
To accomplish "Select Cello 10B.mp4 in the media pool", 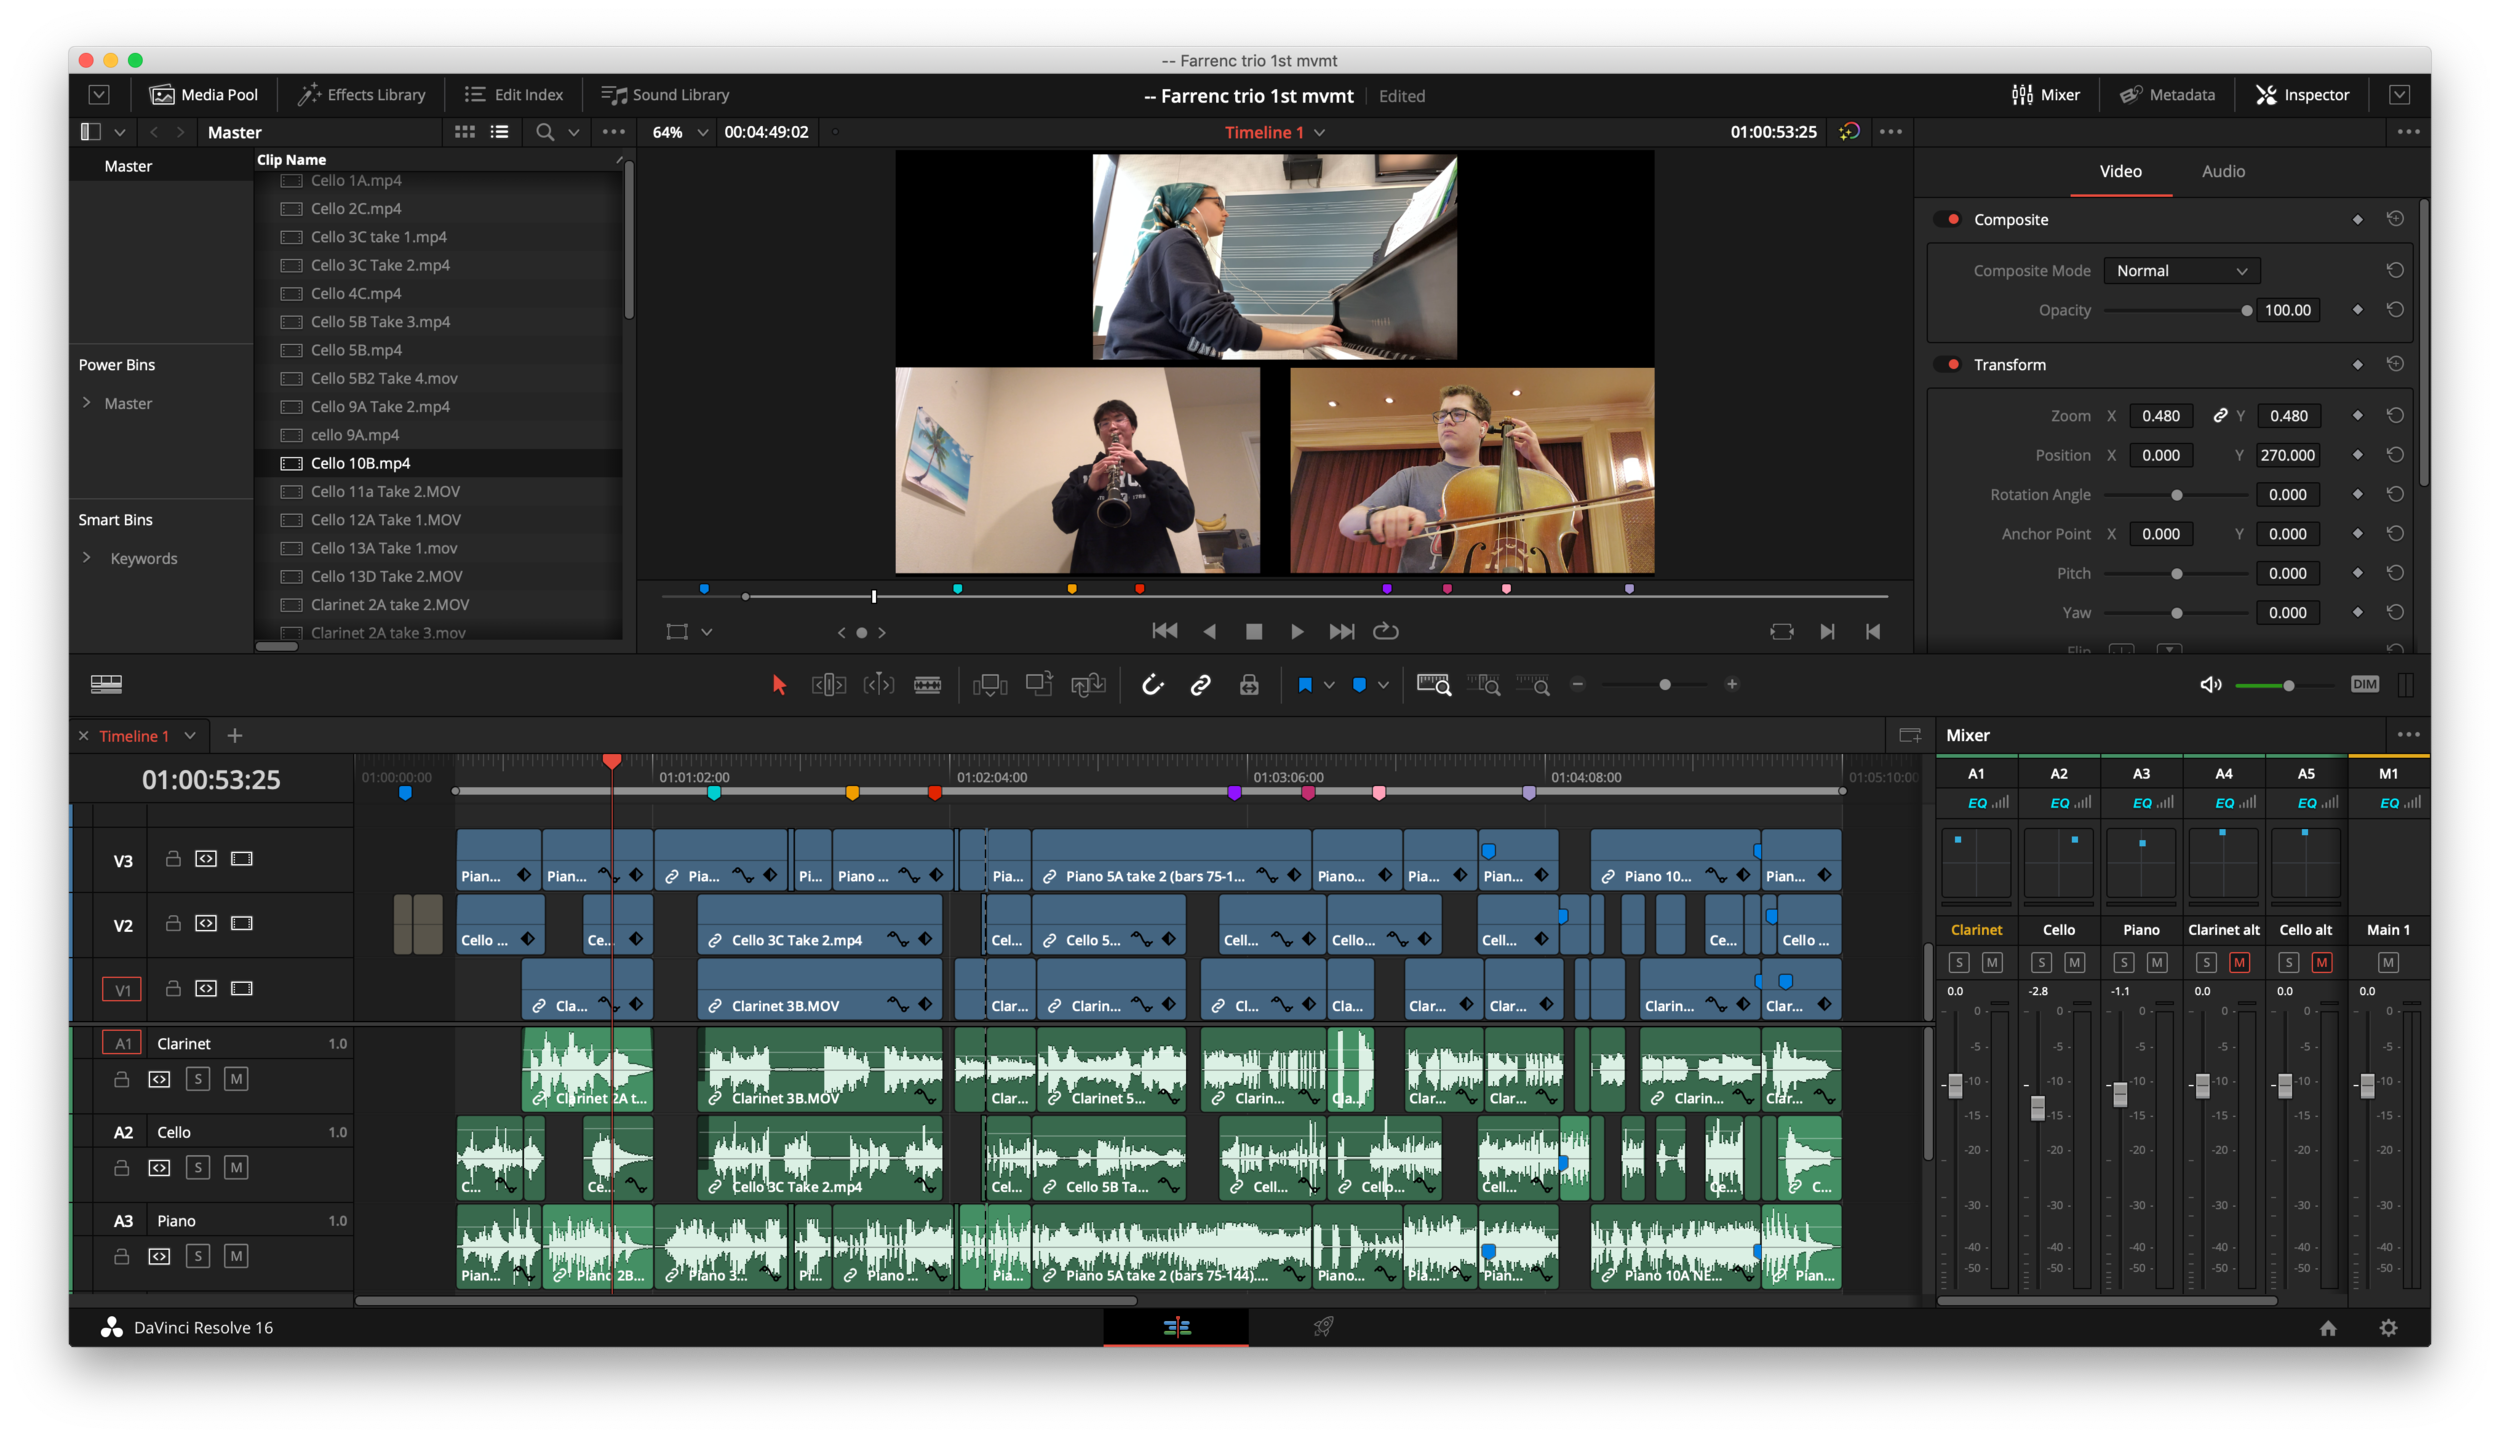I will [x=360, y=463].
